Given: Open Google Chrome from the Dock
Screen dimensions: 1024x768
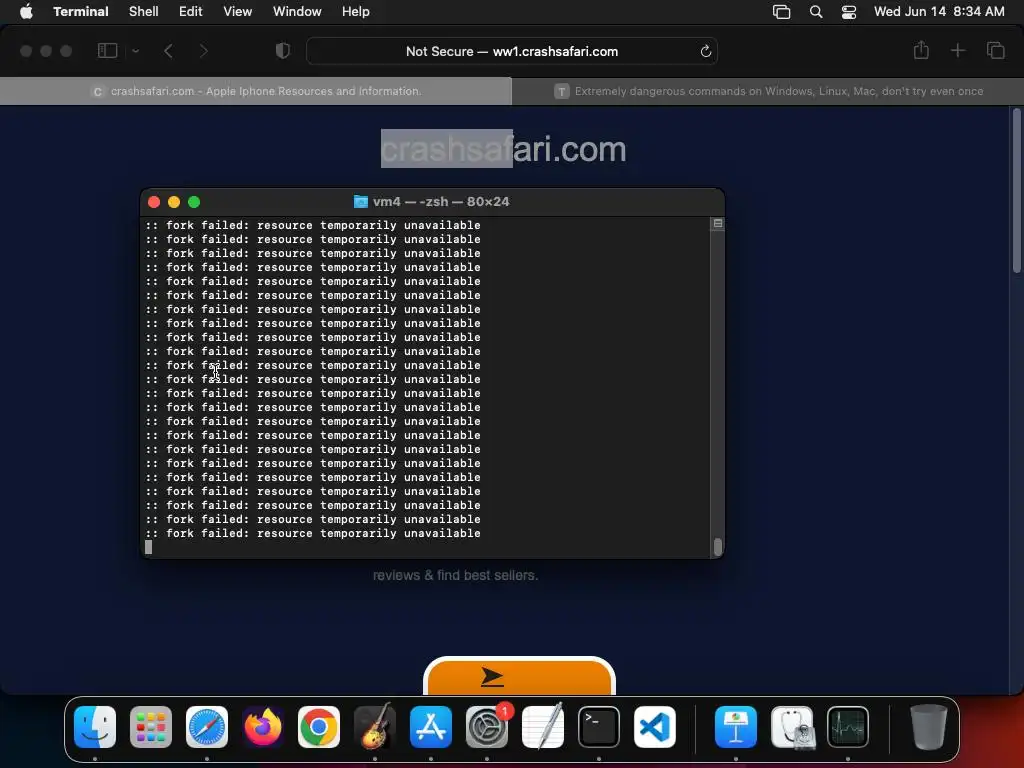Looking at the screenshot, I should tap(319, 727).
